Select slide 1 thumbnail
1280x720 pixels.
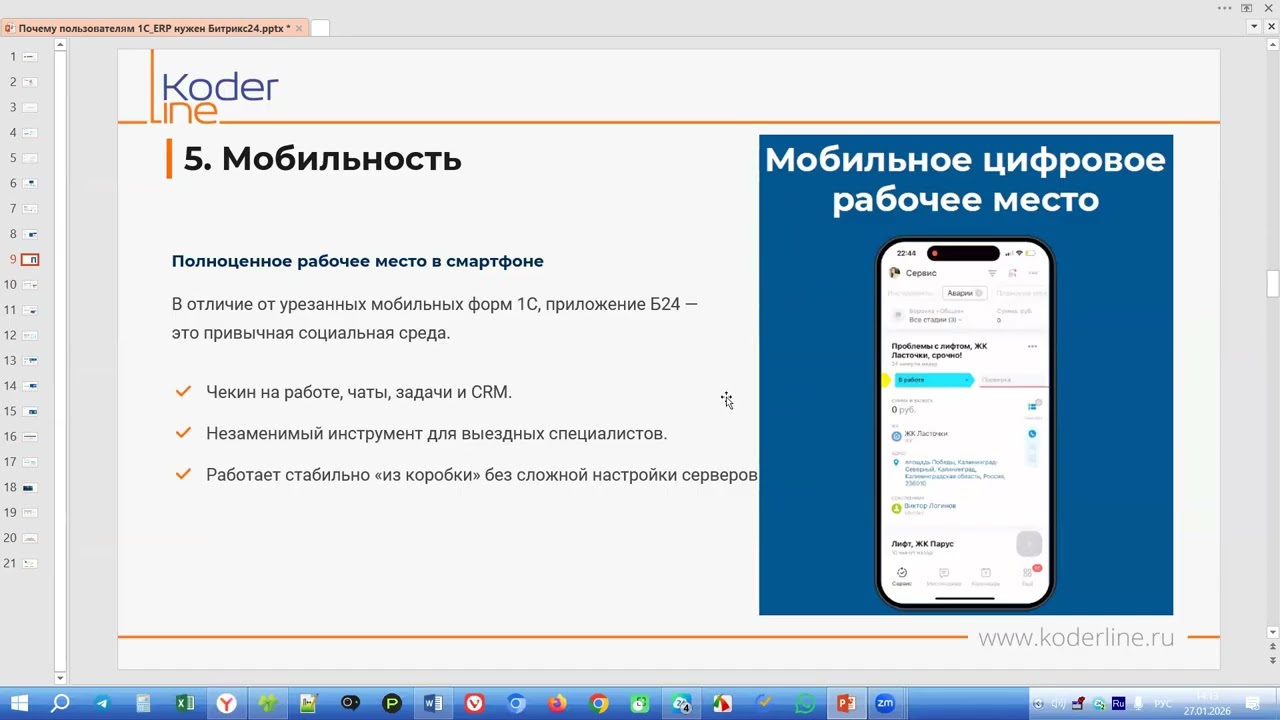click(x=30, y=57)
